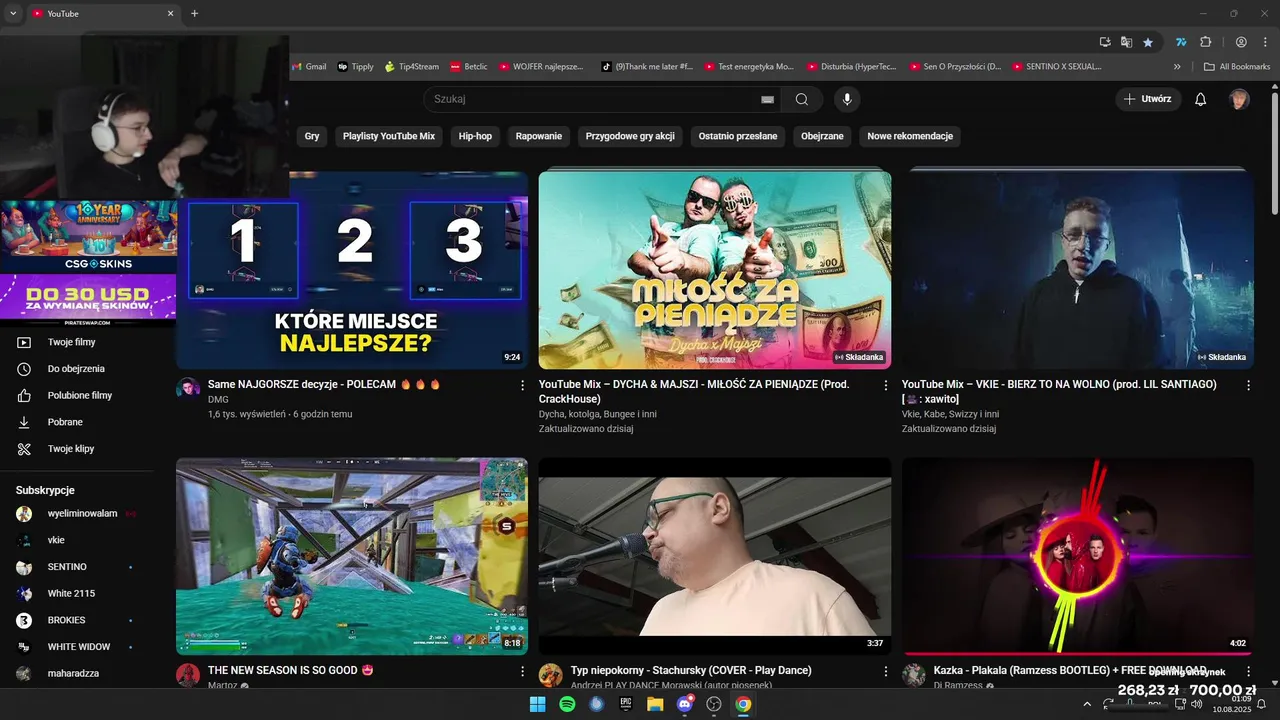1280x720 pixels.
Task: Select the Gry filter chip
Action: pyautogui.click(x=312, y=136)
